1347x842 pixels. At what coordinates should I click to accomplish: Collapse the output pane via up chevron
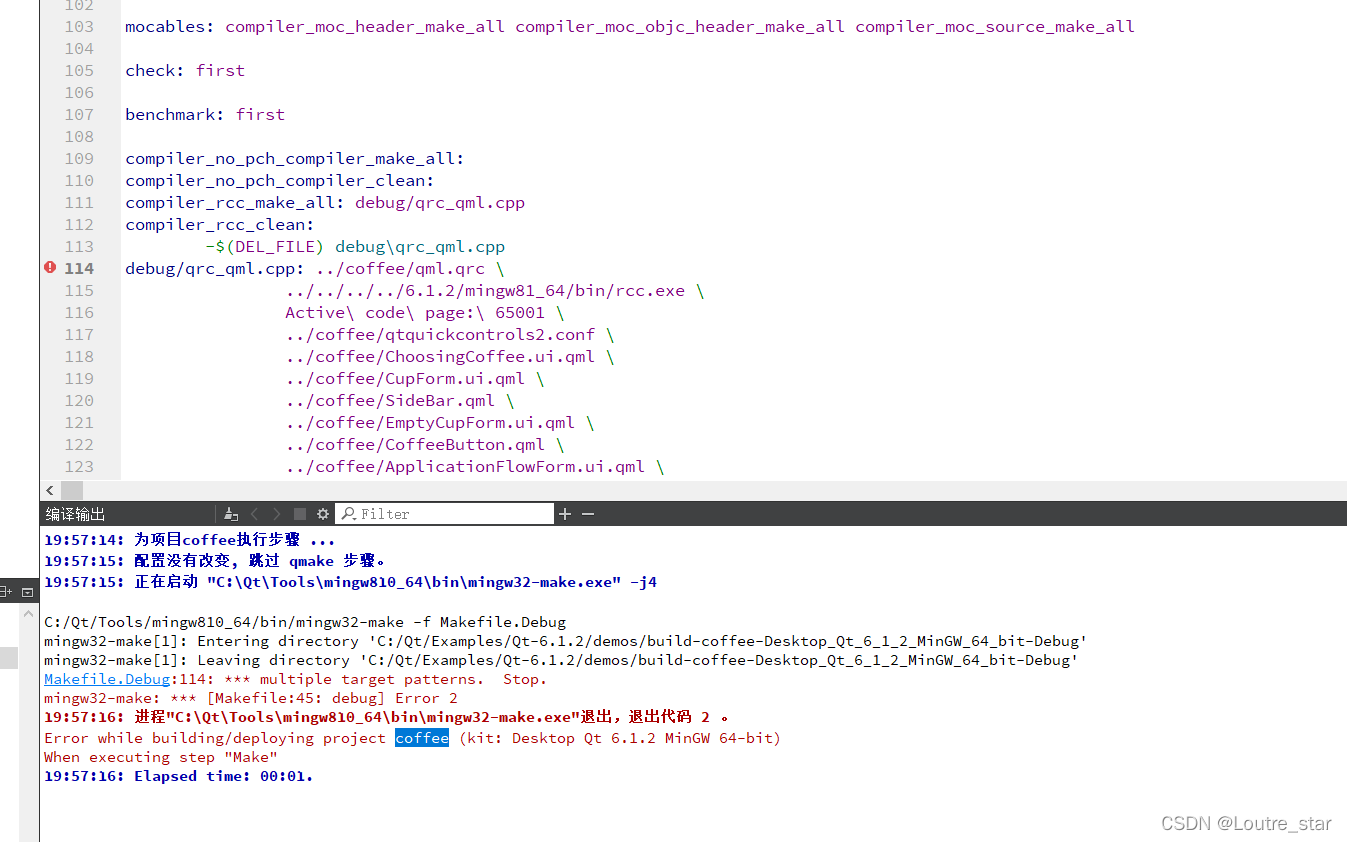(28, 615)
